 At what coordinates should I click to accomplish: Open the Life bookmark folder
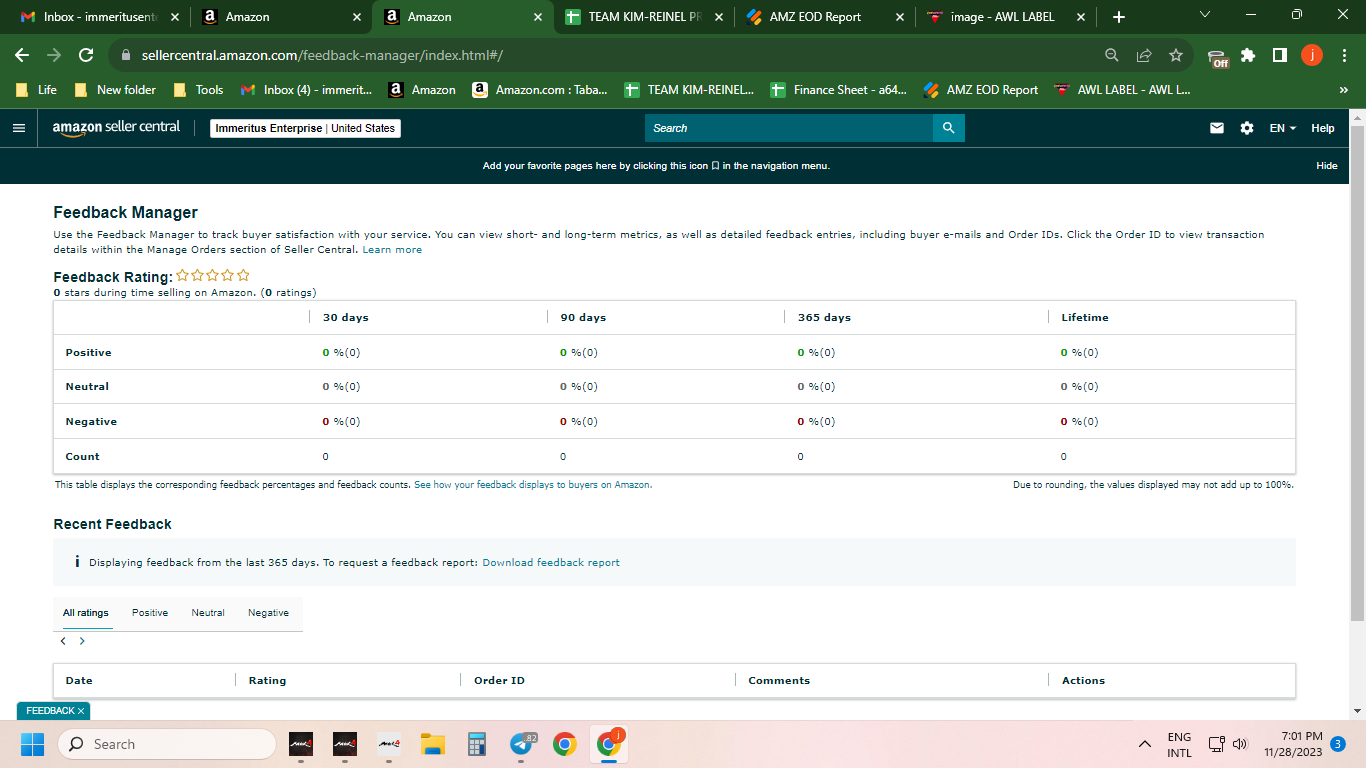(36, 90)
